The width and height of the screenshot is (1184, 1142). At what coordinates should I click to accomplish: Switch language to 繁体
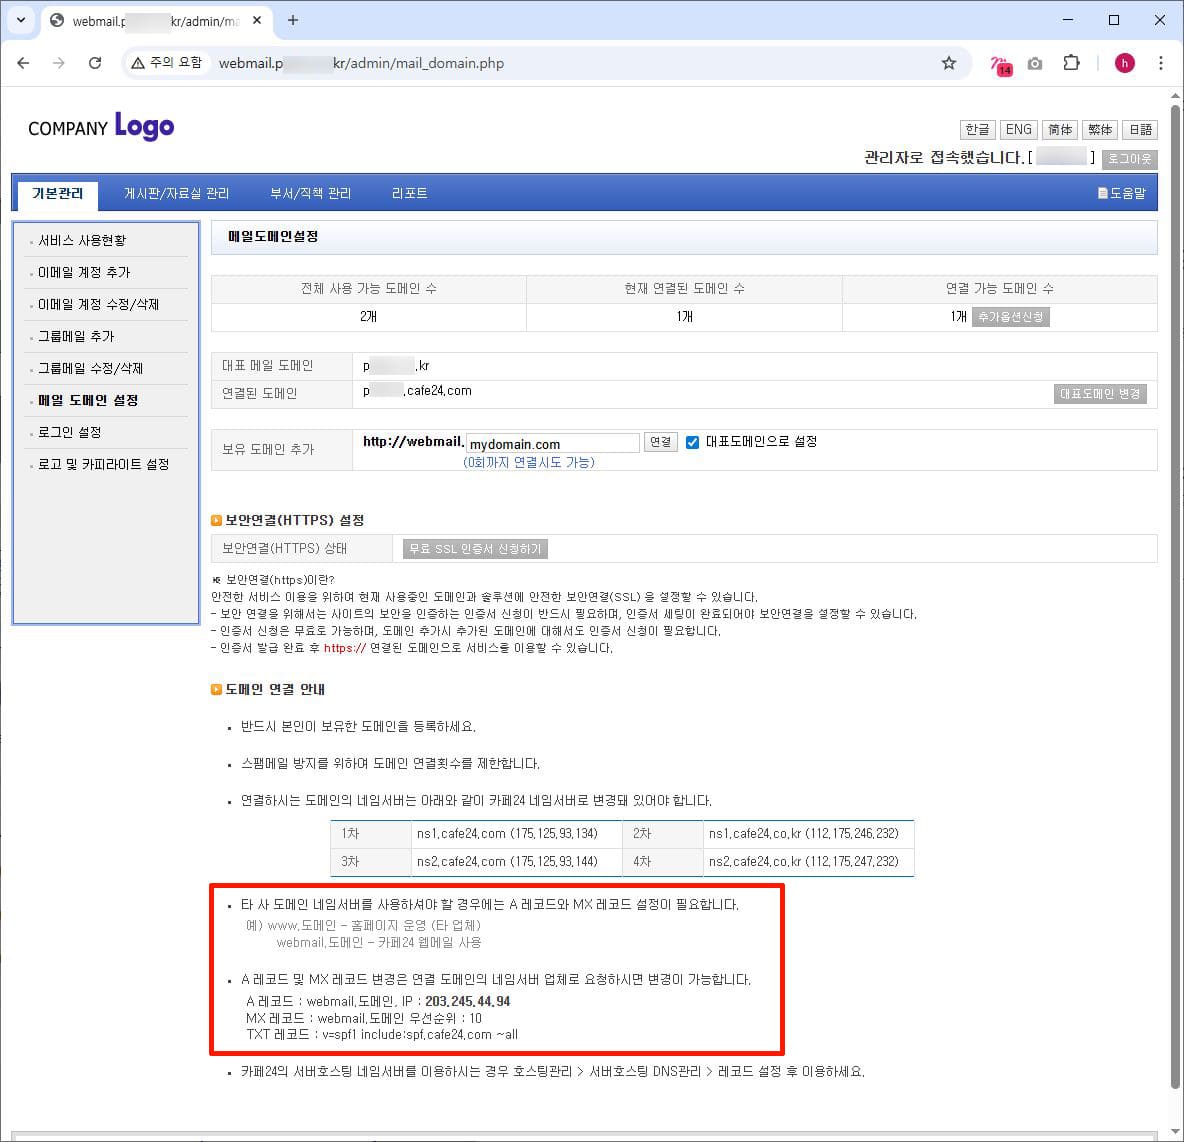click(1100, 129)
